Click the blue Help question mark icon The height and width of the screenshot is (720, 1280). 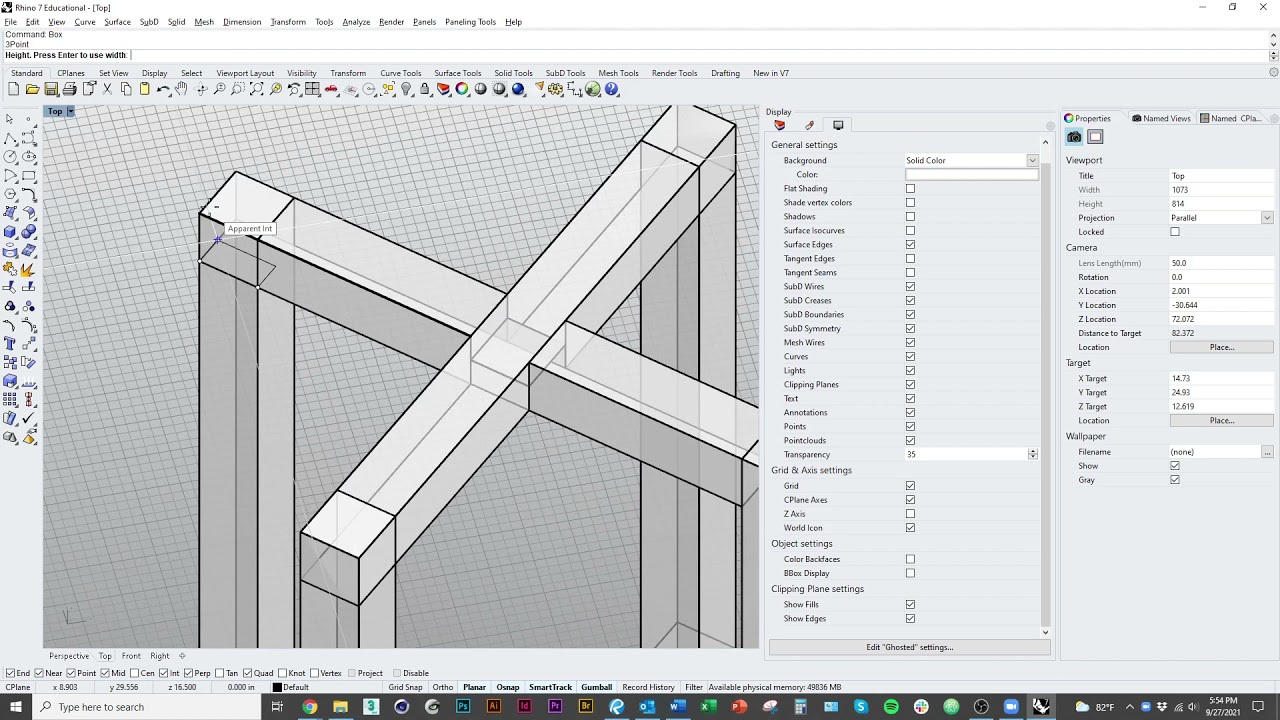coord(612,89)
